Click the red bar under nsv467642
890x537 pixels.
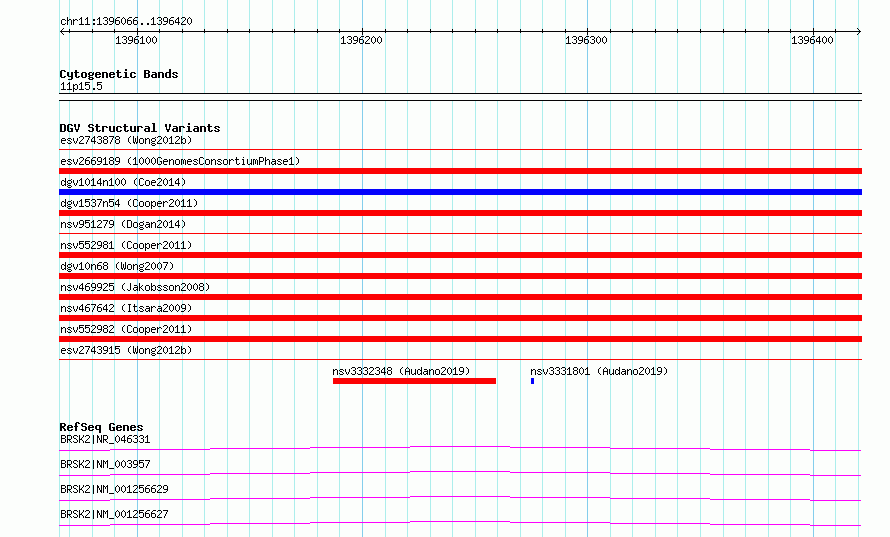[460, 318]
